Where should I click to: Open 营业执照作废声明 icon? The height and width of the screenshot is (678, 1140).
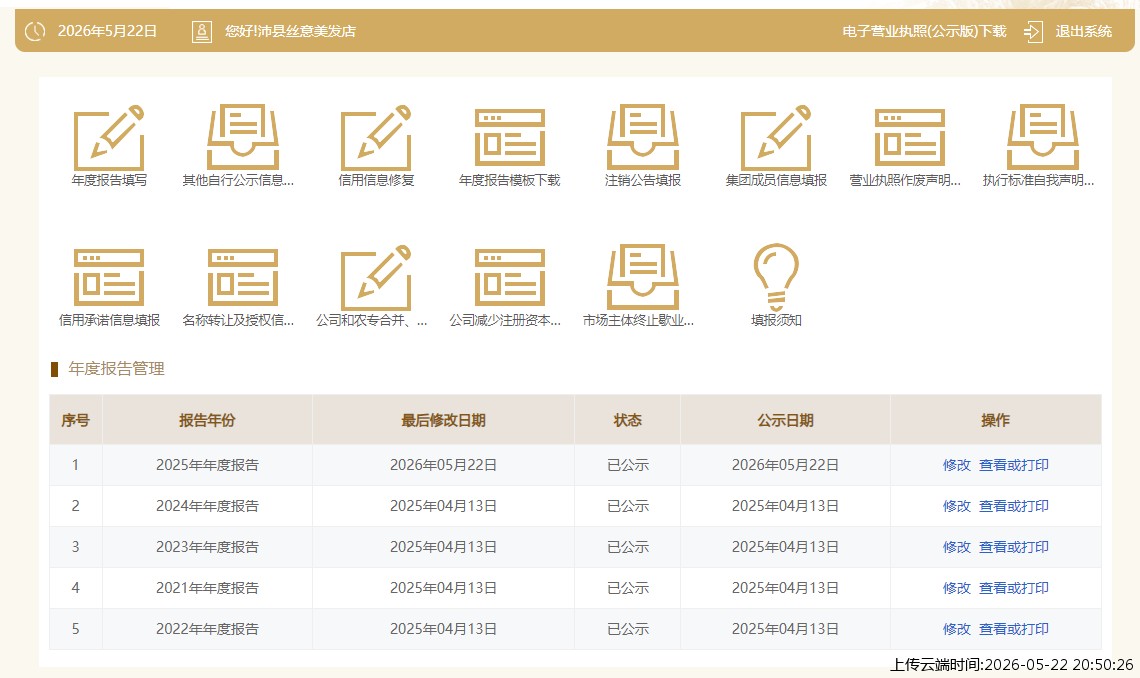click(910, 137)
